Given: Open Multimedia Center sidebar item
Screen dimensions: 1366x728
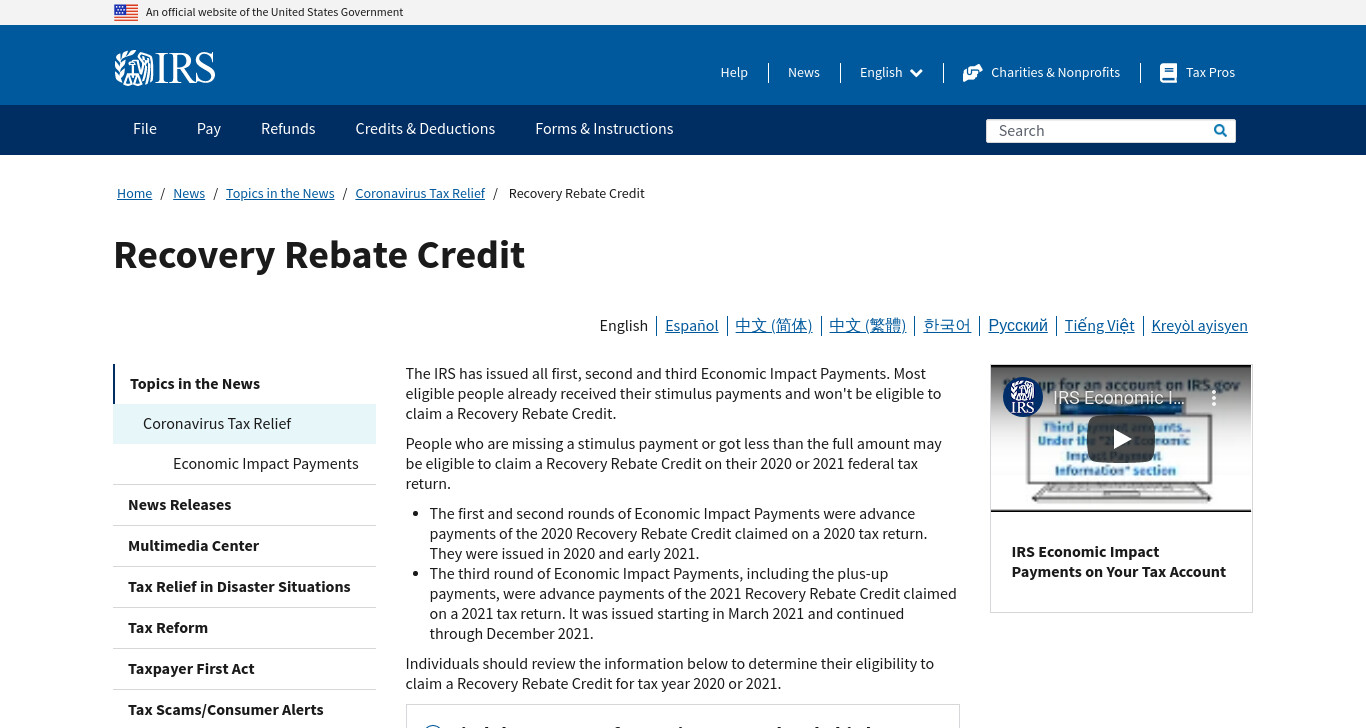Looking at the screenshot, I should coord(245,546).
